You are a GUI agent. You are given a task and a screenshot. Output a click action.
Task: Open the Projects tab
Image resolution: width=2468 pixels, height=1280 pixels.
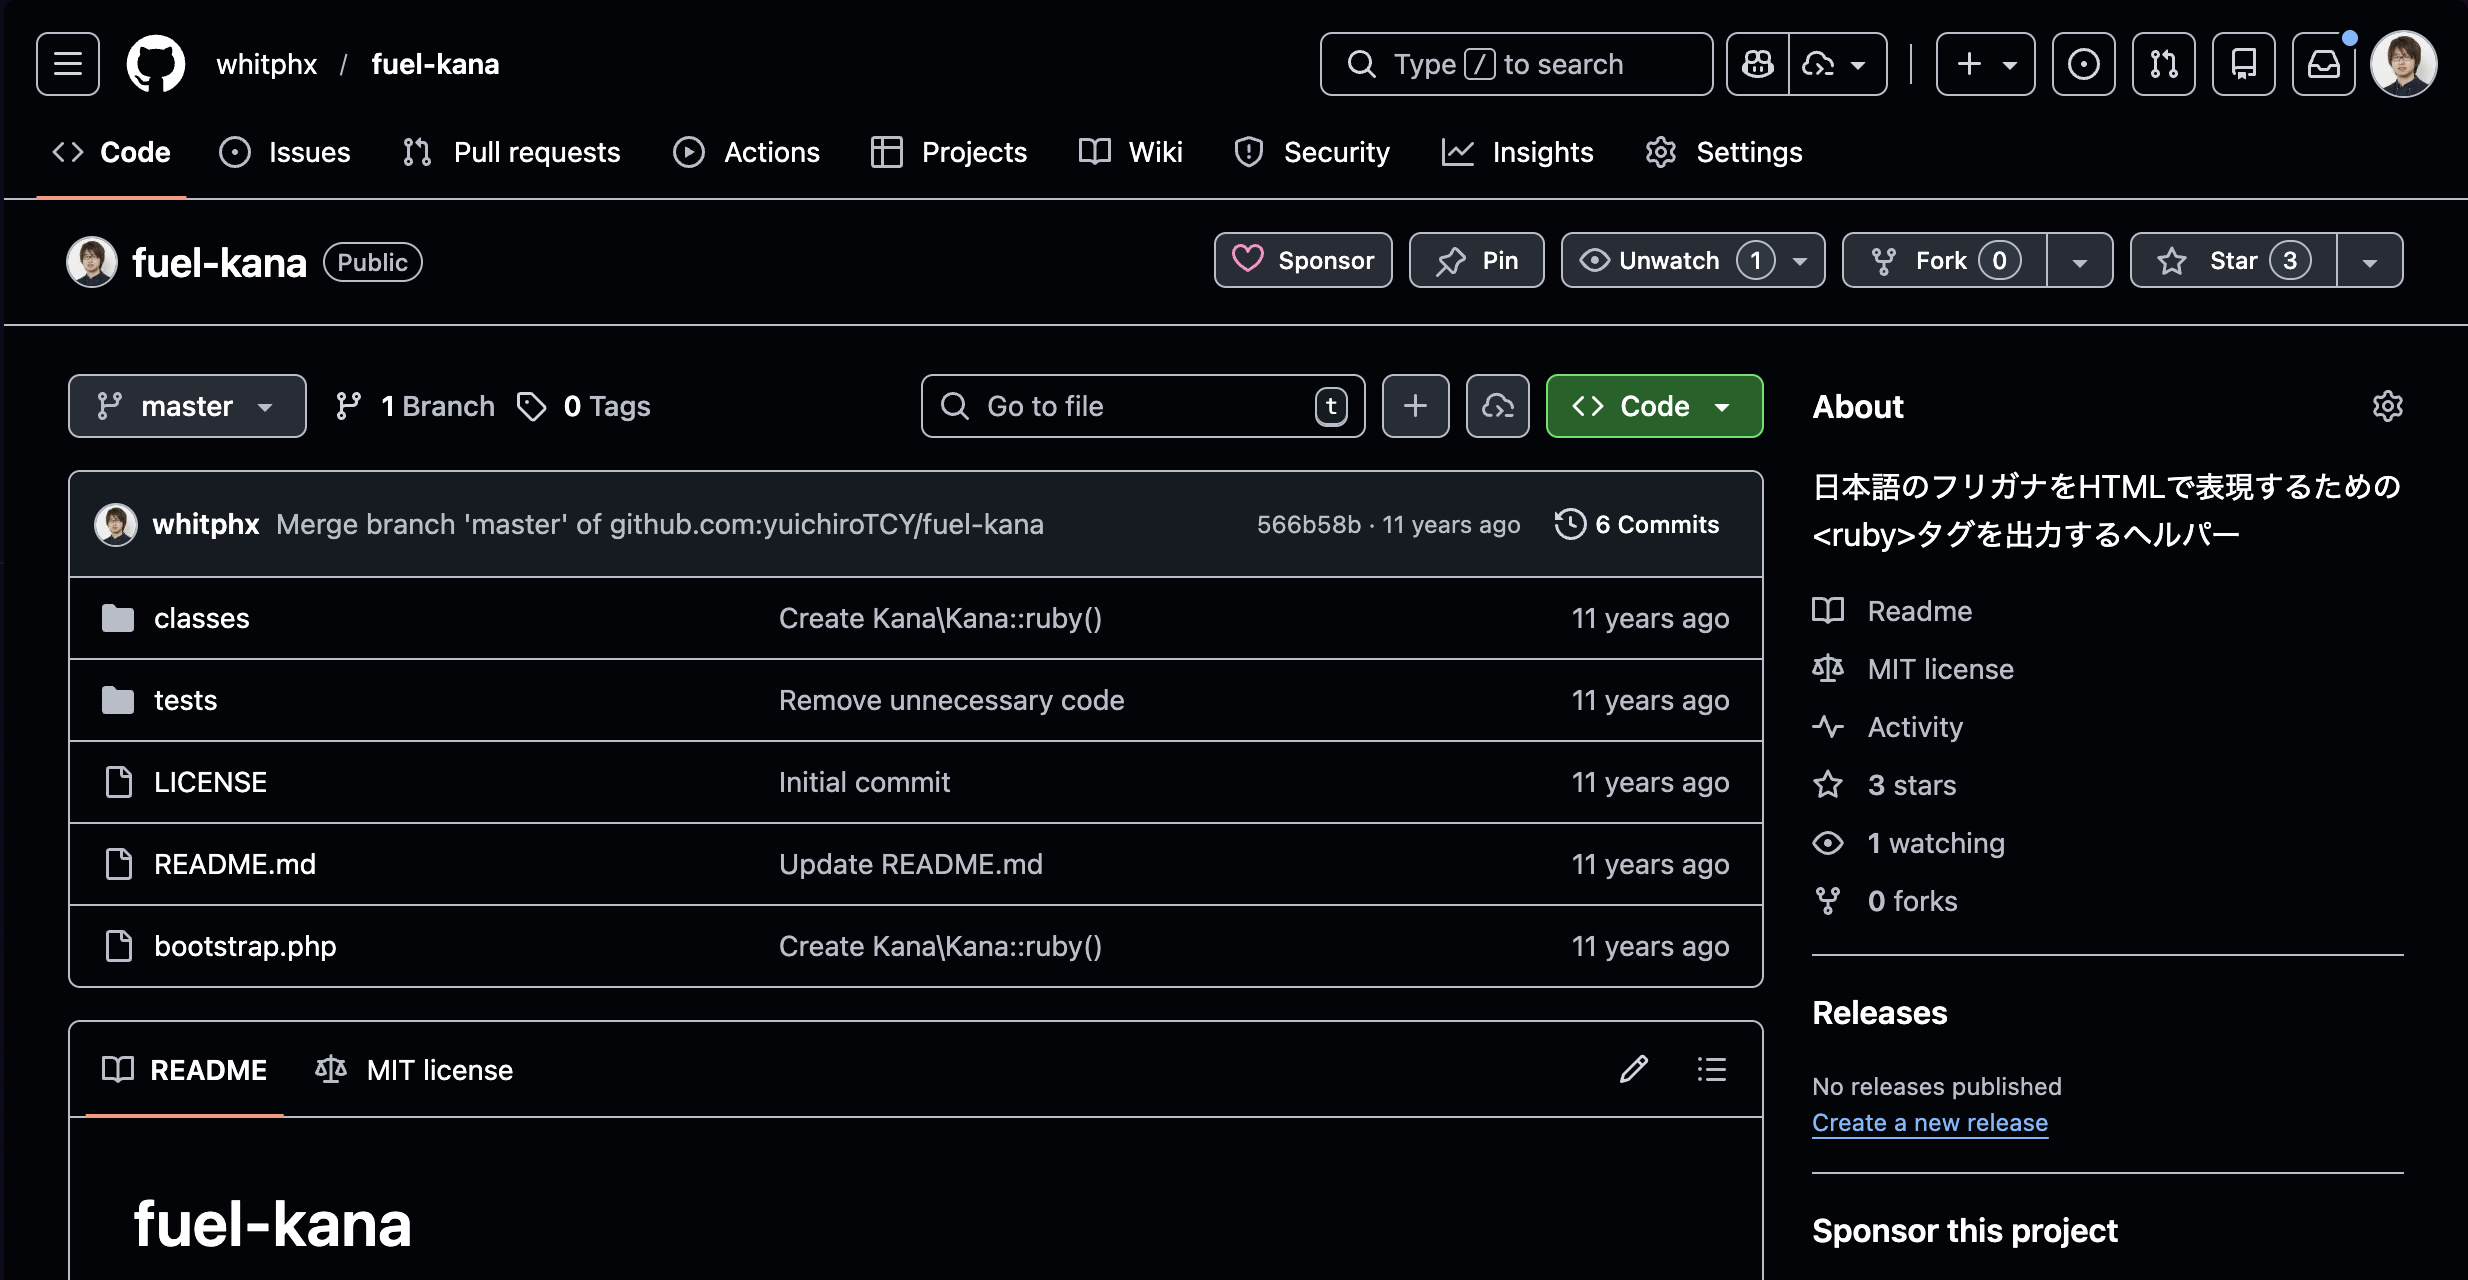[x=949, y=152]
